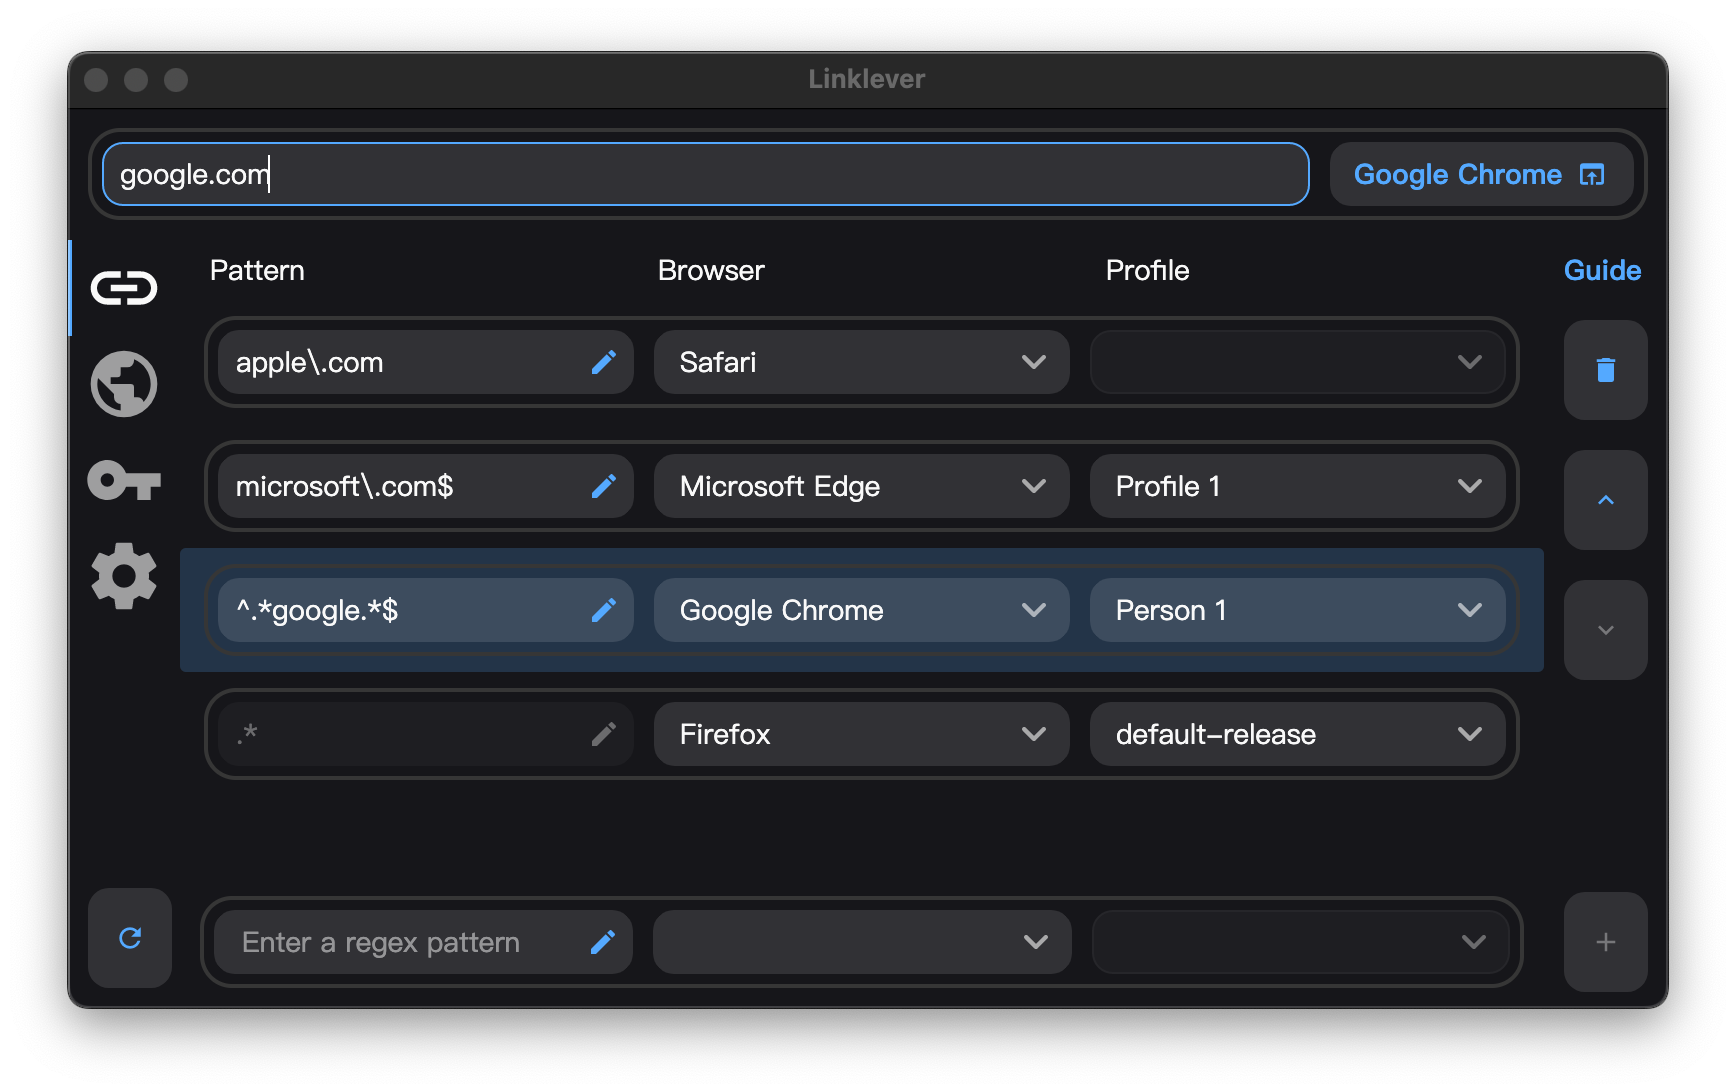The height and width of the screenshot is (1092, 1736).
Task: Add new rule with plus button
Action: click(x=1605, y=942)
